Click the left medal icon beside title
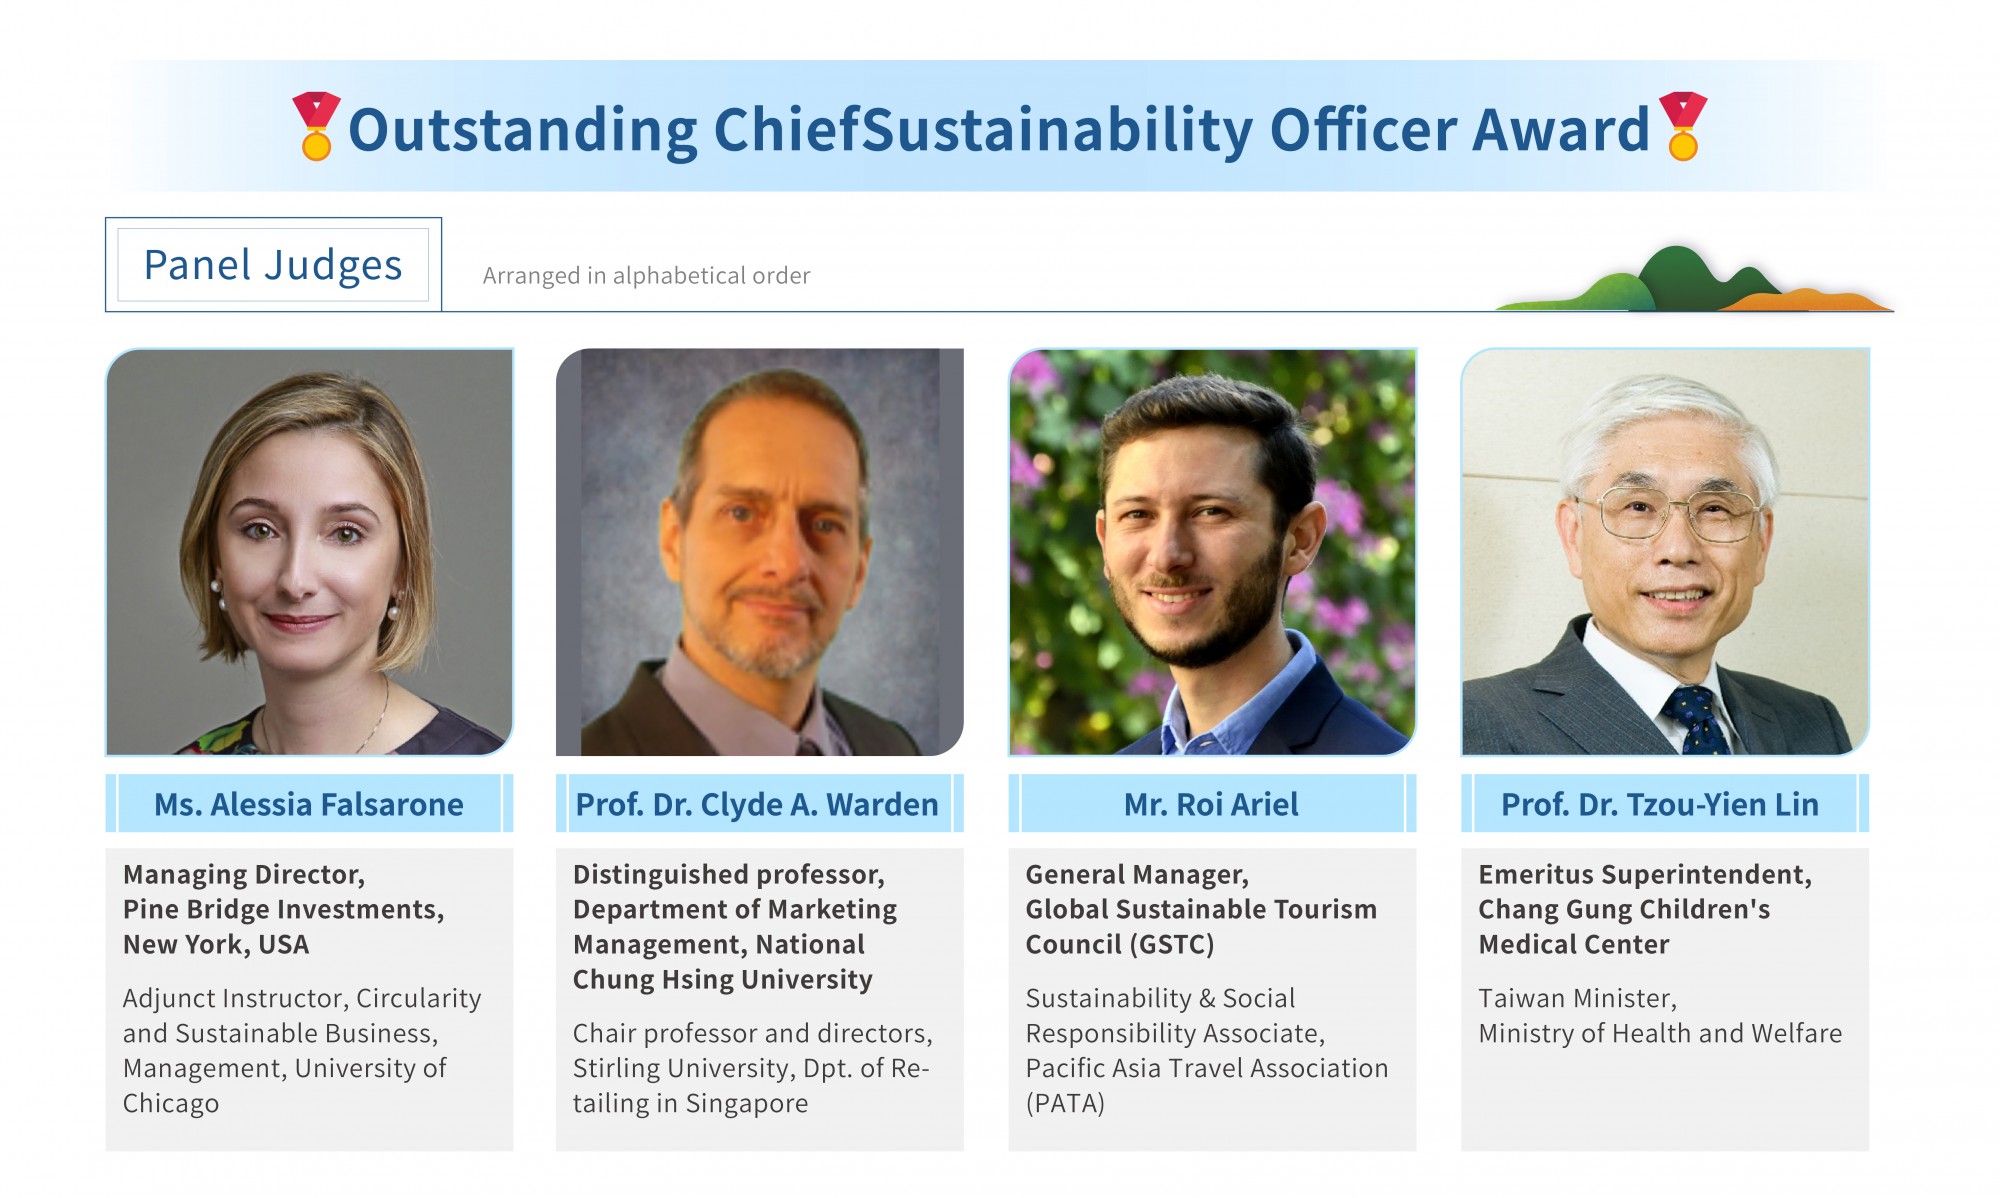Viewport: 2000px width, 1198px height. coord(316,126)
